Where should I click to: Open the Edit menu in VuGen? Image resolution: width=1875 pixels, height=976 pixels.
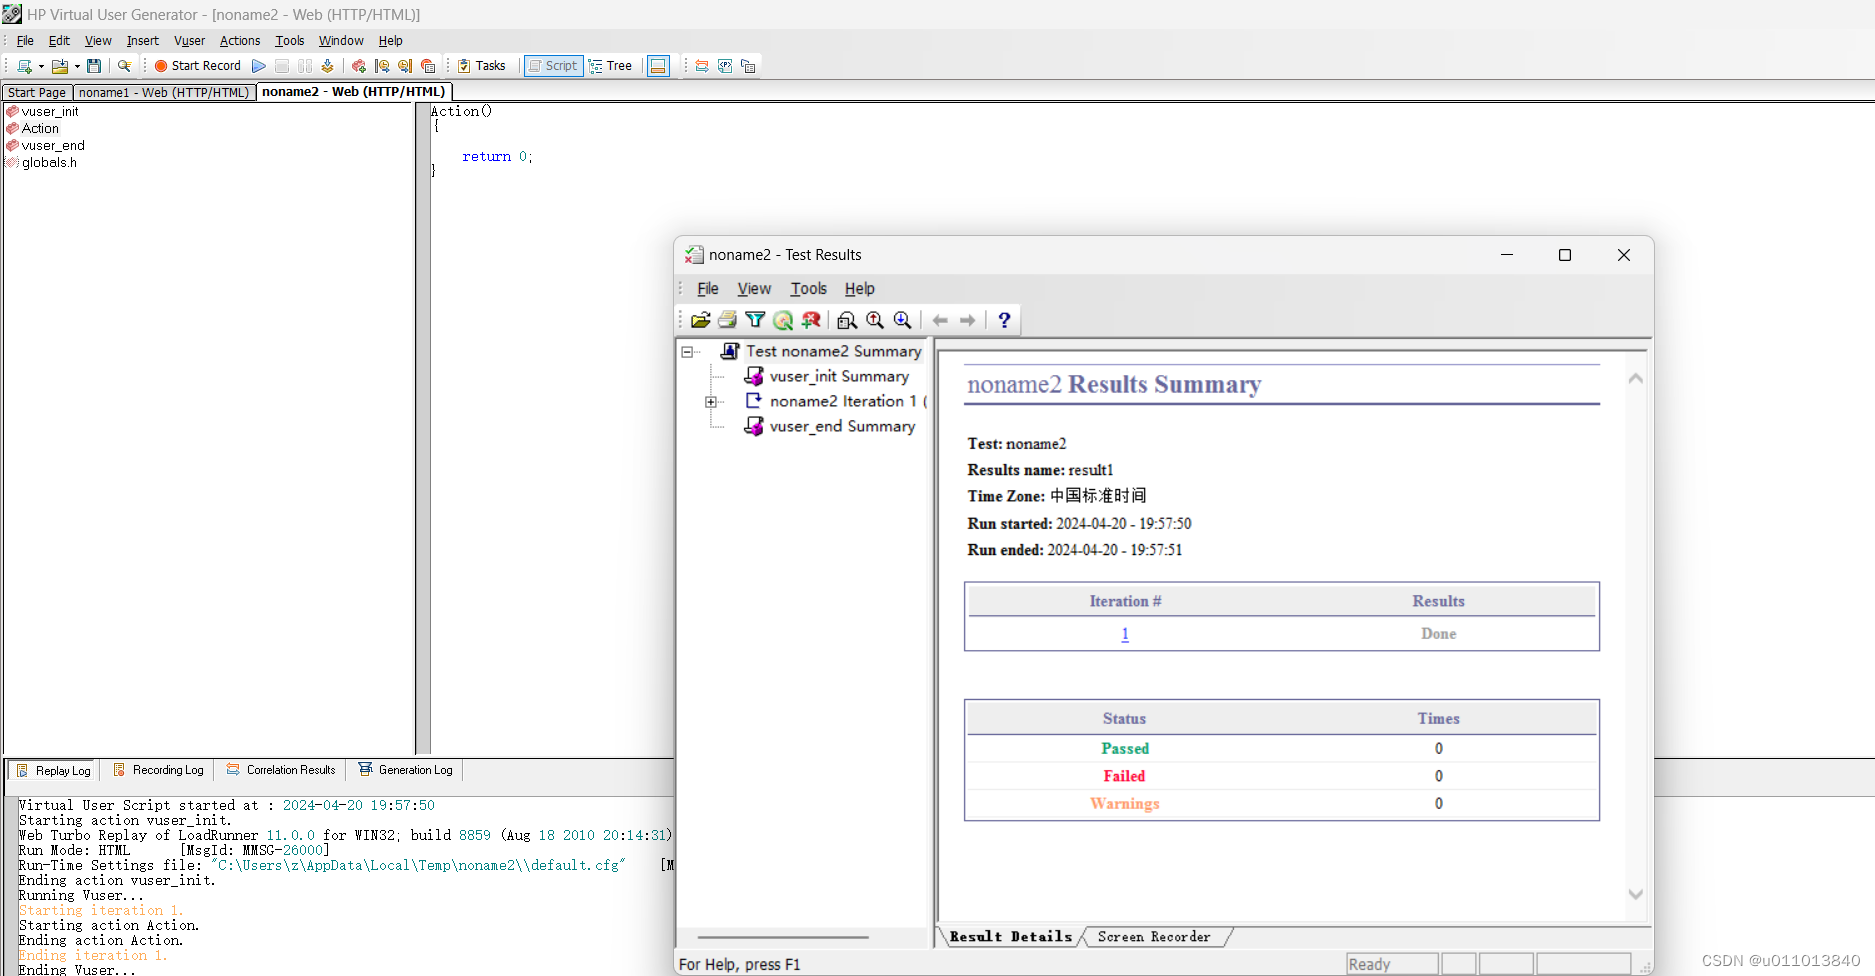(59, 41)
